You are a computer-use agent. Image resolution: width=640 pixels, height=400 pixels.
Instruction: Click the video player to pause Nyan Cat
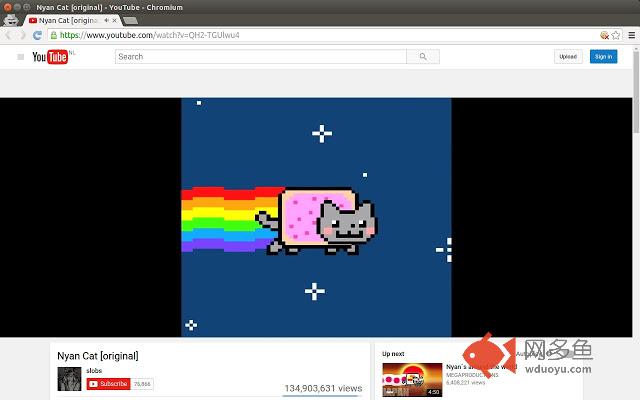pos(316,217)
